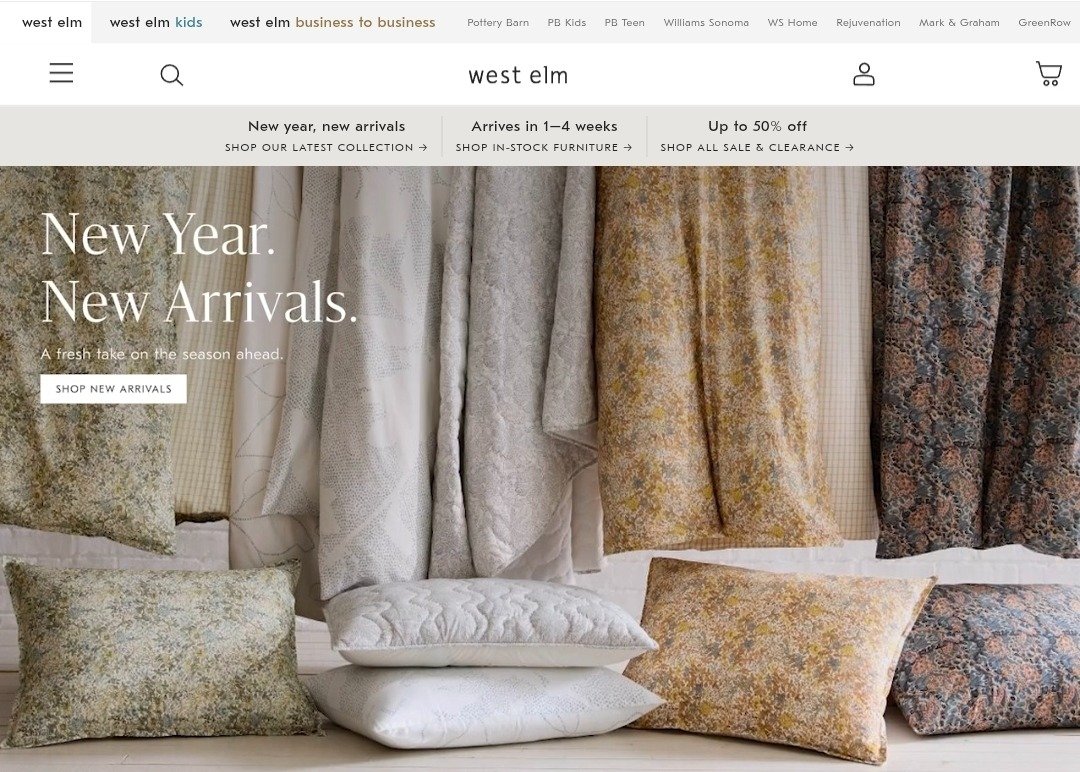Open the WS Home link

click(x=792, y=23)
